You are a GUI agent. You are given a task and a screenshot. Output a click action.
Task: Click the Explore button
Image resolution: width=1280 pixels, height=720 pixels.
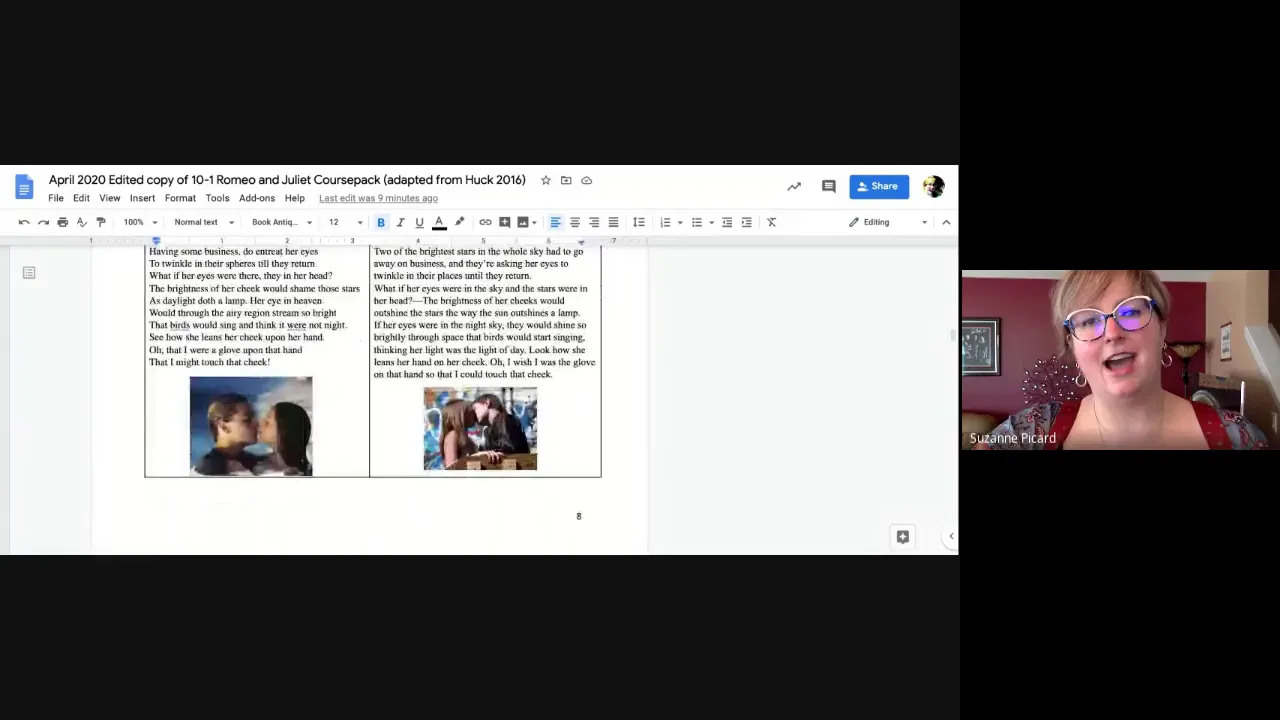902,537
